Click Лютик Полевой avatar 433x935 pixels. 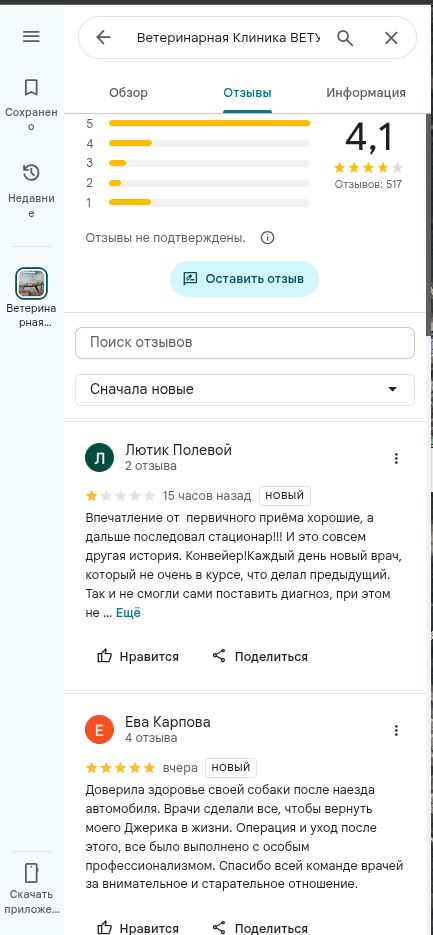coord(100,458)
